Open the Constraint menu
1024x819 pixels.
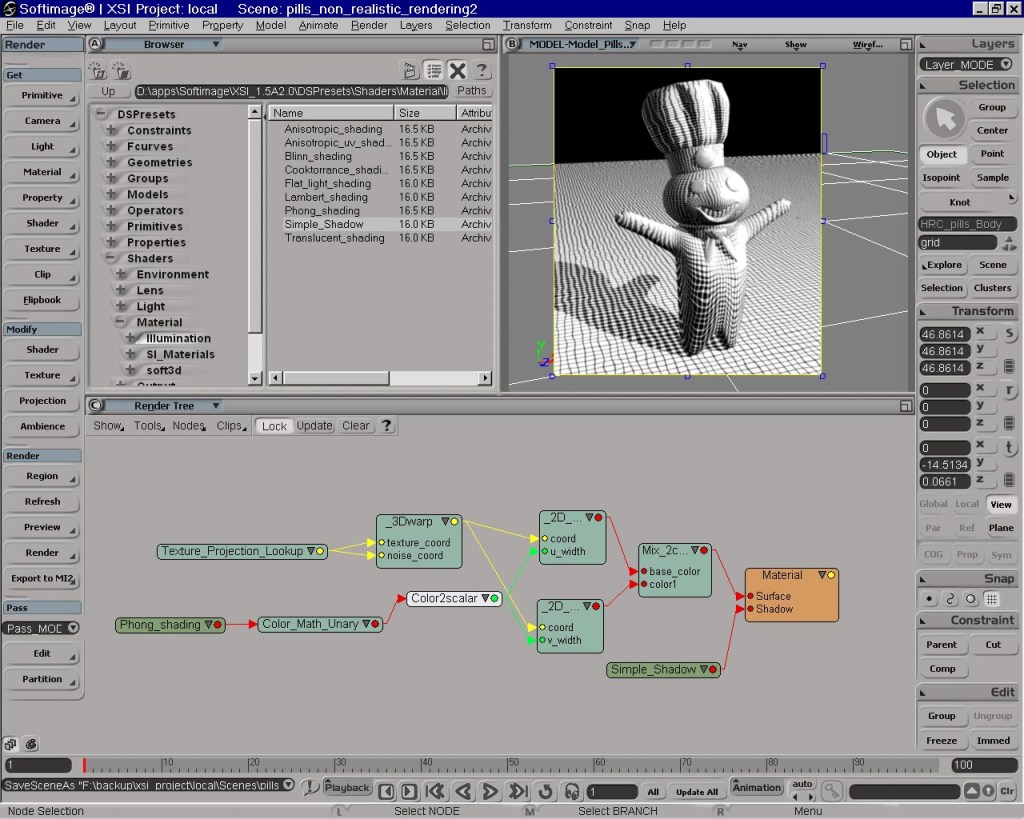[588, 25]
